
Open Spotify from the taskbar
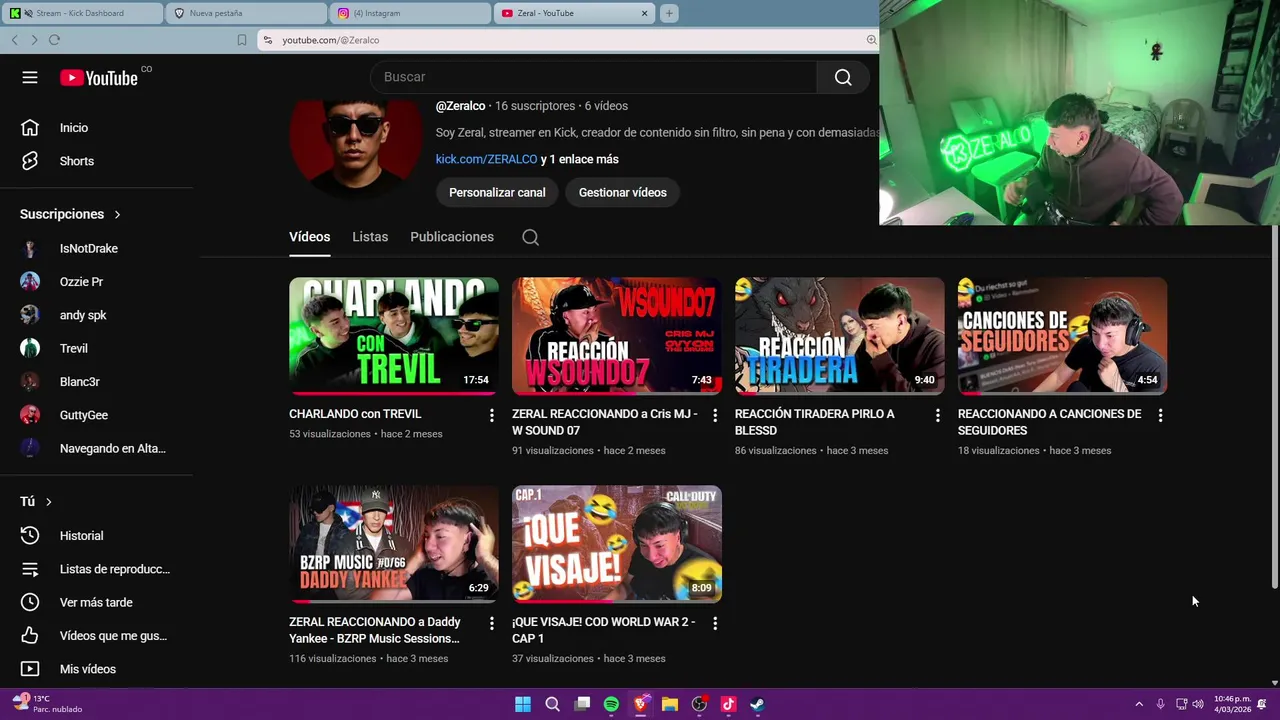coord(611,704)
